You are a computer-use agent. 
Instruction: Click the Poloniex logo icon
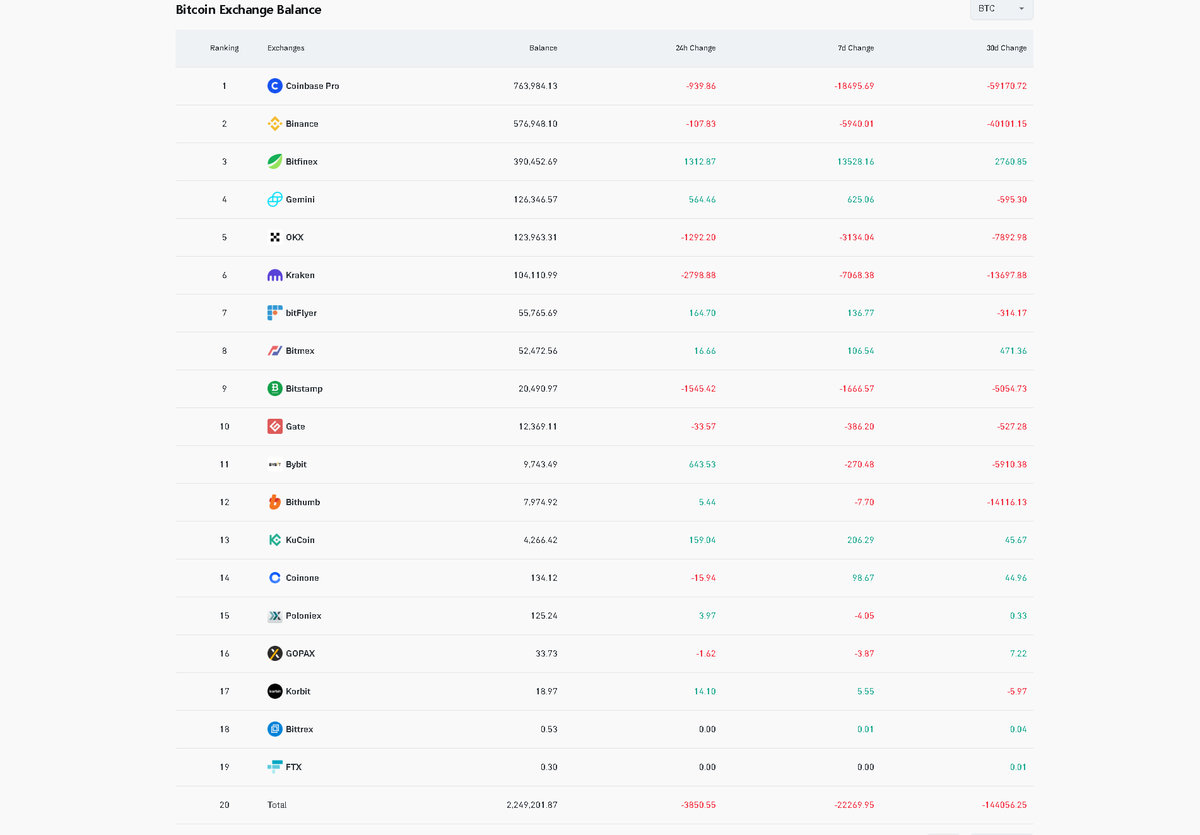[275, 616]
